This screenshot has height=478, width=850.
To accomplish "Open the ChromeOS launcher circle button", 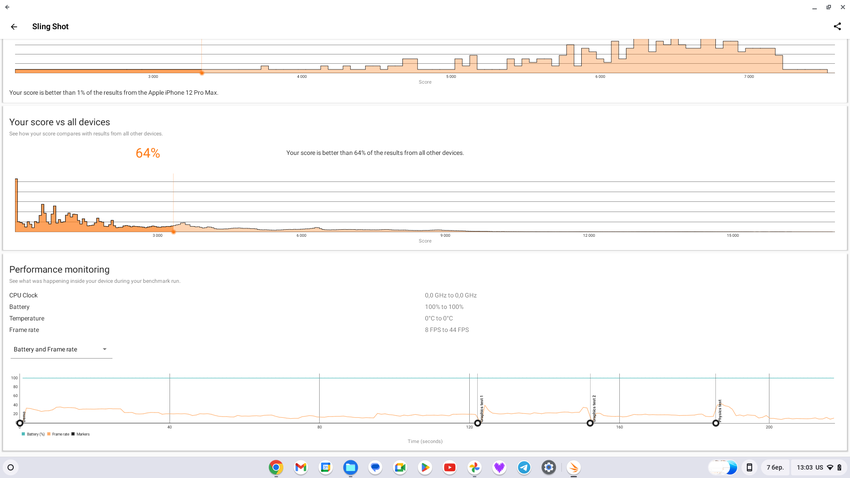I will click(x=11, y=467).
